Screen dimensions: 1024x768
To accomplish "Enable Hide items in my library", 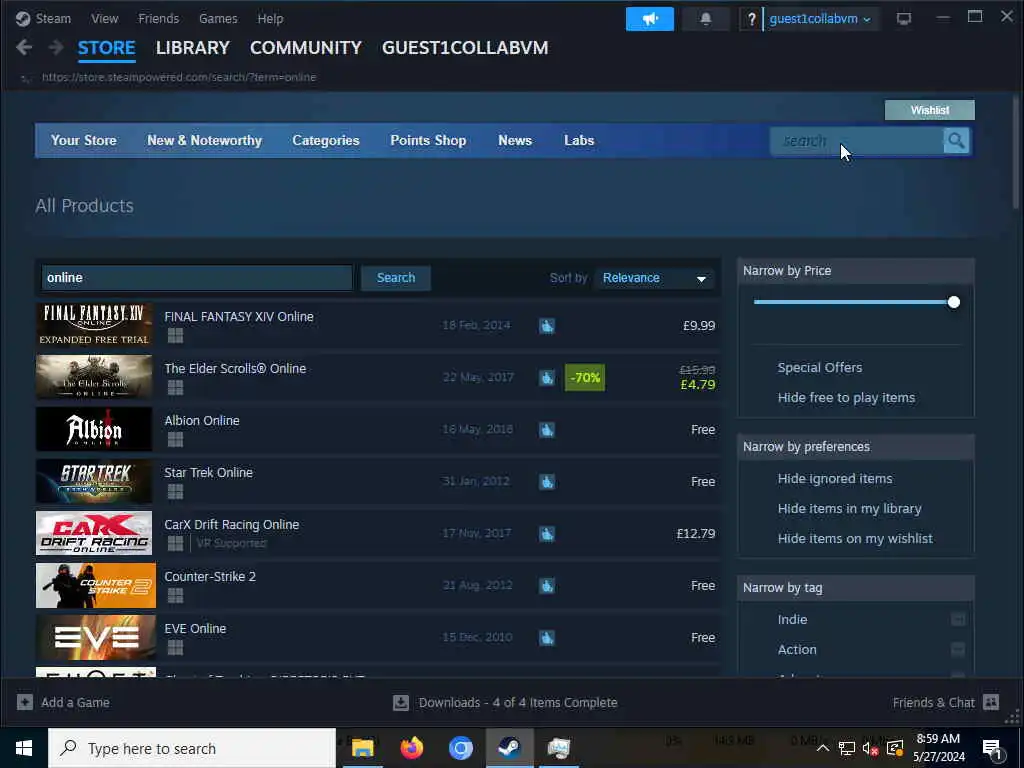I will 850,508.
